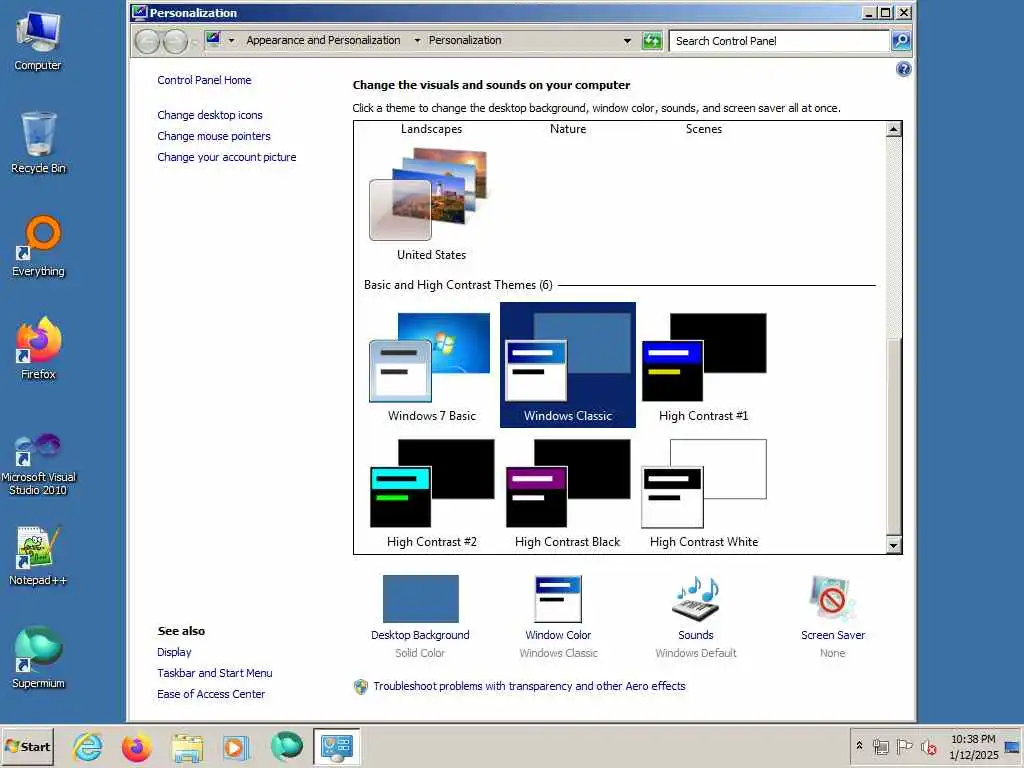
Task: Click the Personalization taskbar button
Action: point(336,747)
